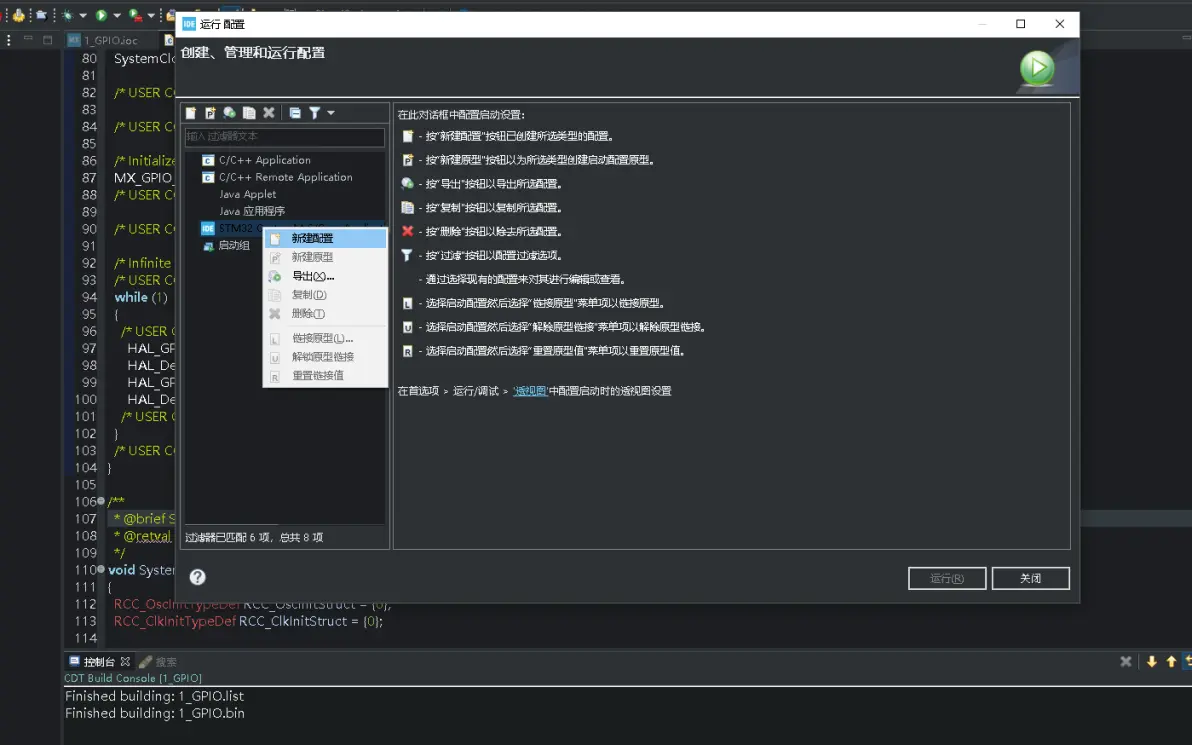Click the Debug bug icon in IDE toolbar
The image size is (1192, 745).
click(68, 14)
